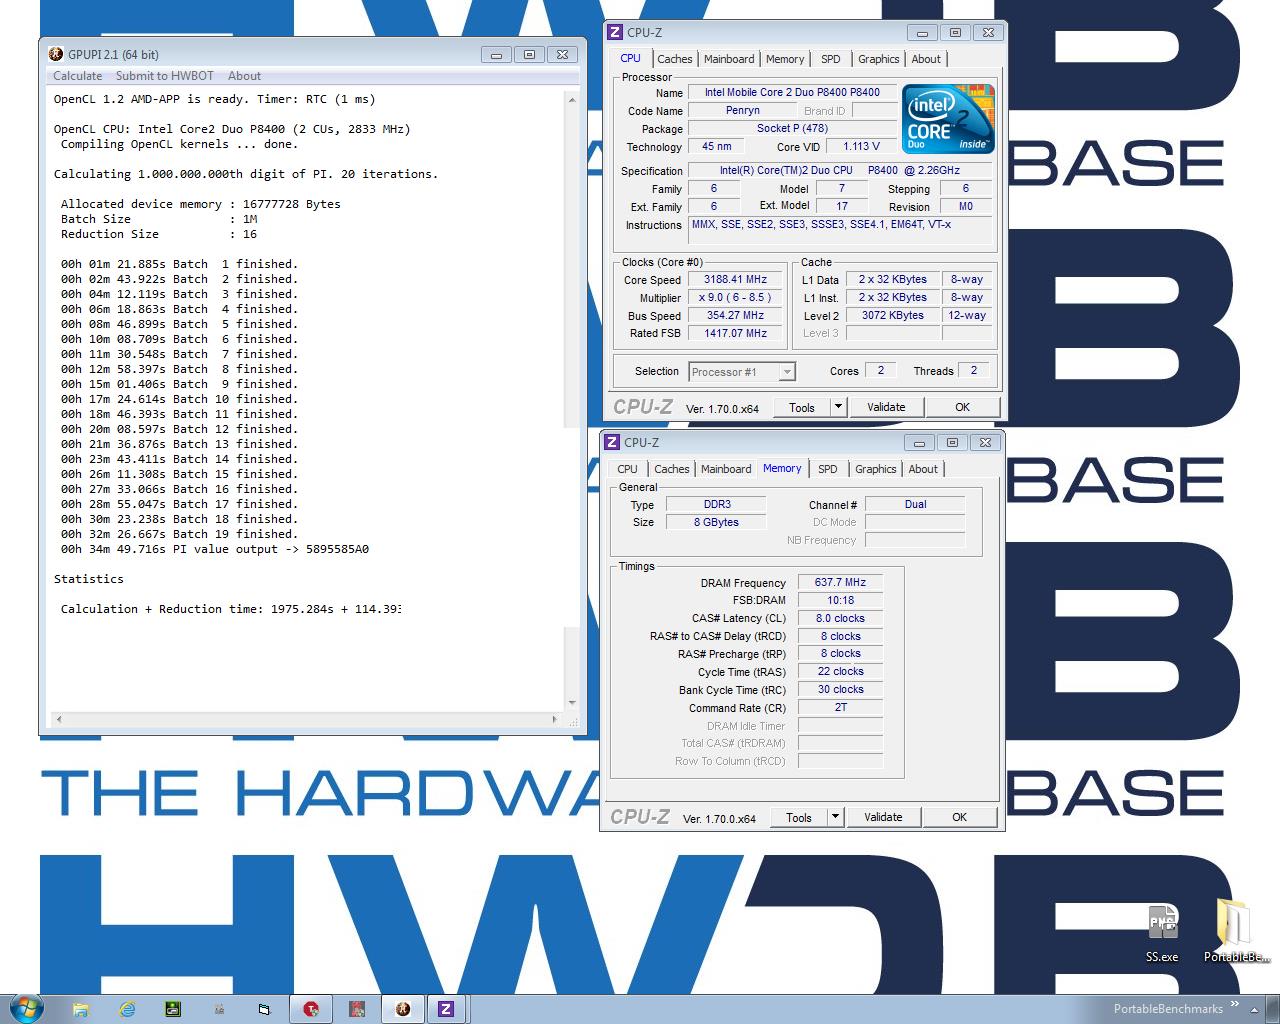
Task: Select the SS.exe desktop icon
Action: tap(1162, 932)
